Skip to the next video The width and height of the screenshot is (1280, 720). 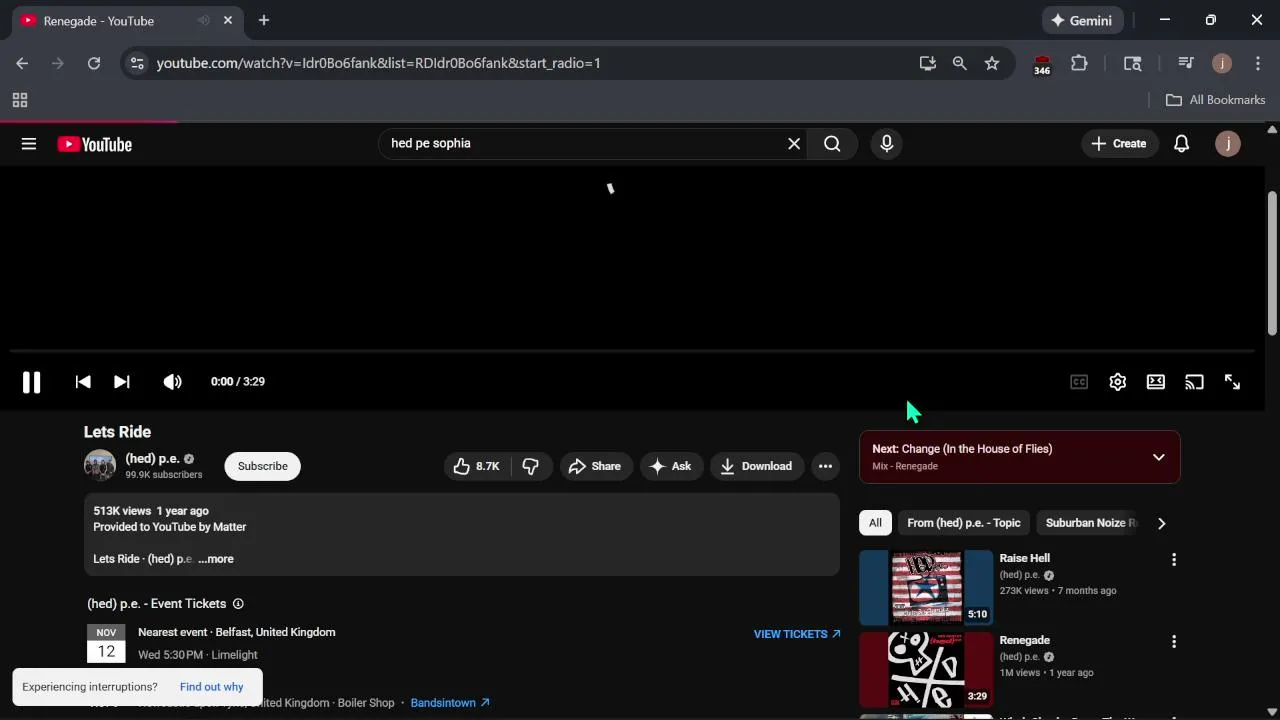(122, 382)
